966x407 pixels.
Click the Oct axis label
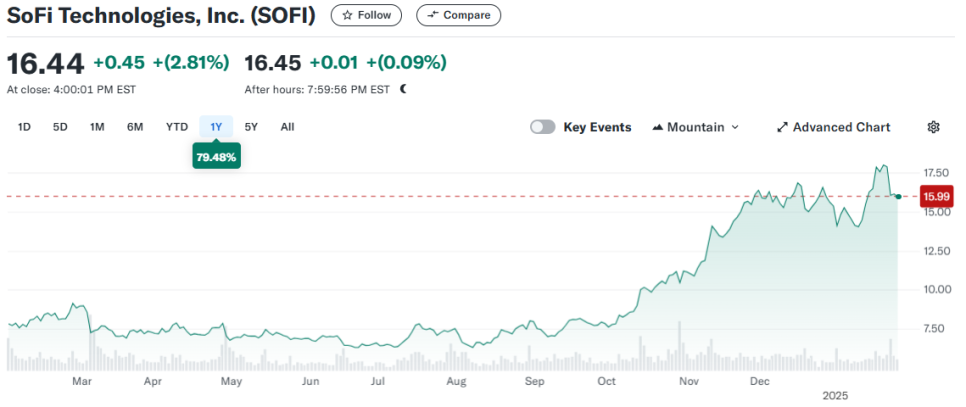[607, 382]
